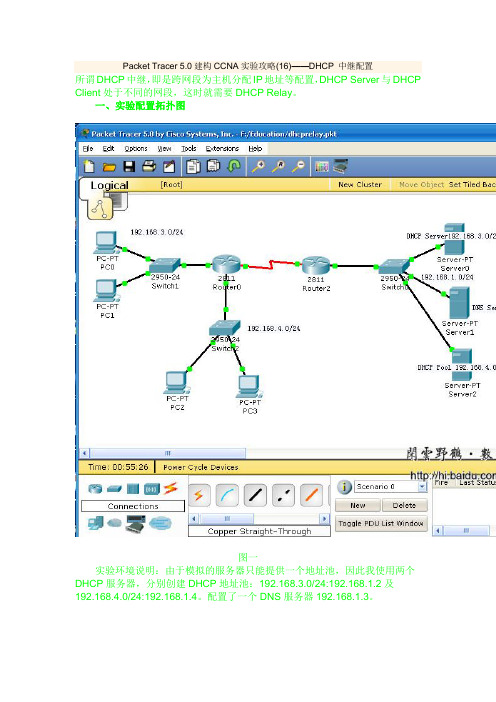Switch to the Logical workspace tab

(x=109, y=185)
